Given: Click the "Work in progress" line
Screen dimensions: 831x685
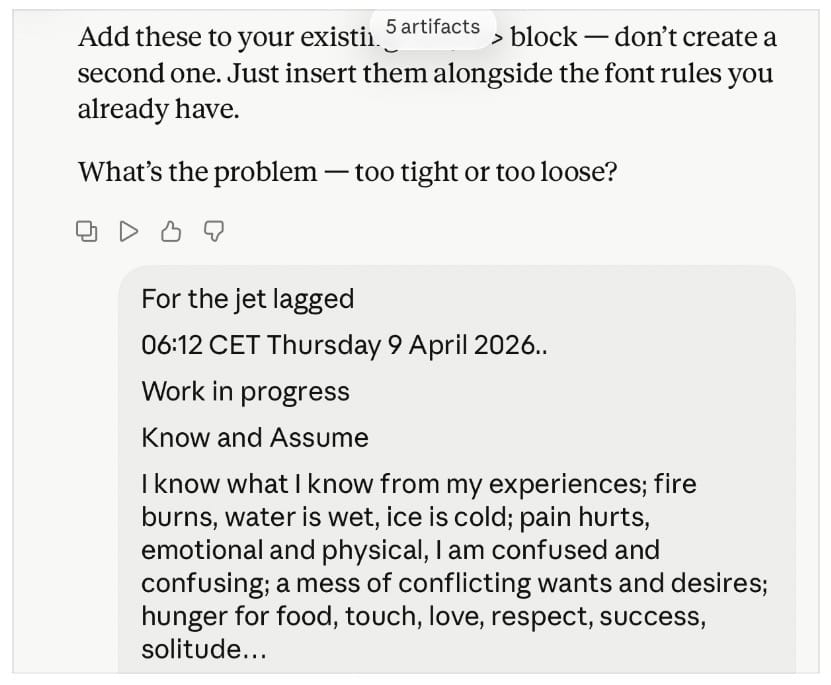Looking at the screenshot, I should tap(245, 391).
